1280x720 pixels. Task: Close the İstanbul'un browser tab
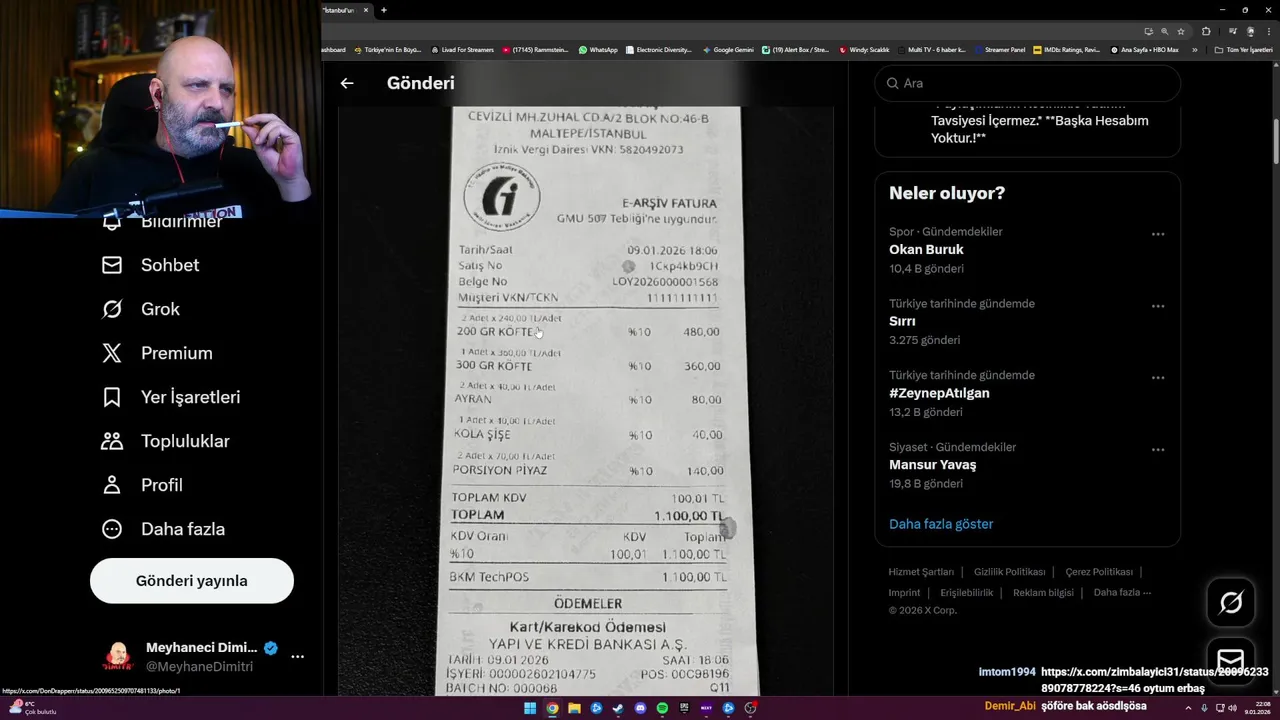pyautogui.click(x=366, y=10)
